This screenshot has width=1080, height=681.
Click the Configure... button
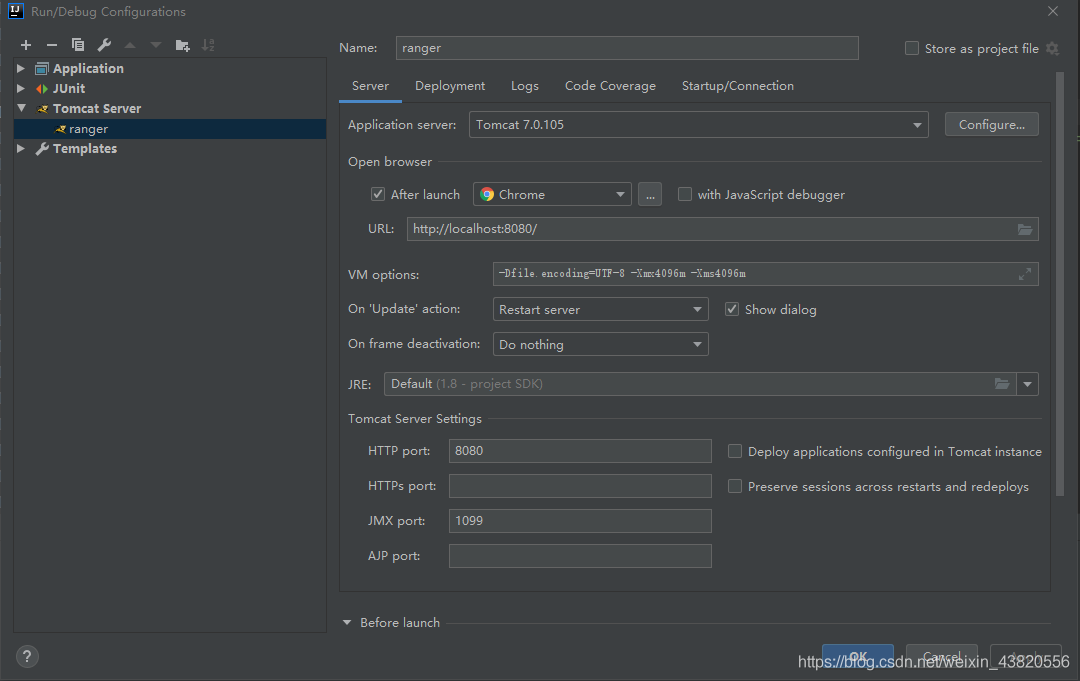click(991, 125)
